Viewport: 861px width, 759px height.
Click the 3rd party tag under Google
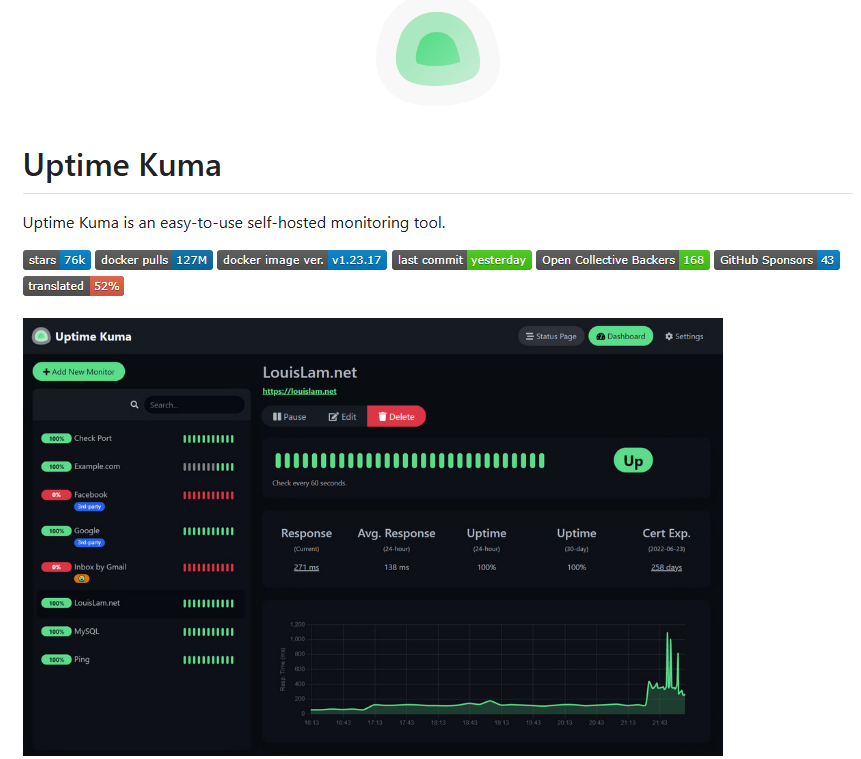[89, 543]
